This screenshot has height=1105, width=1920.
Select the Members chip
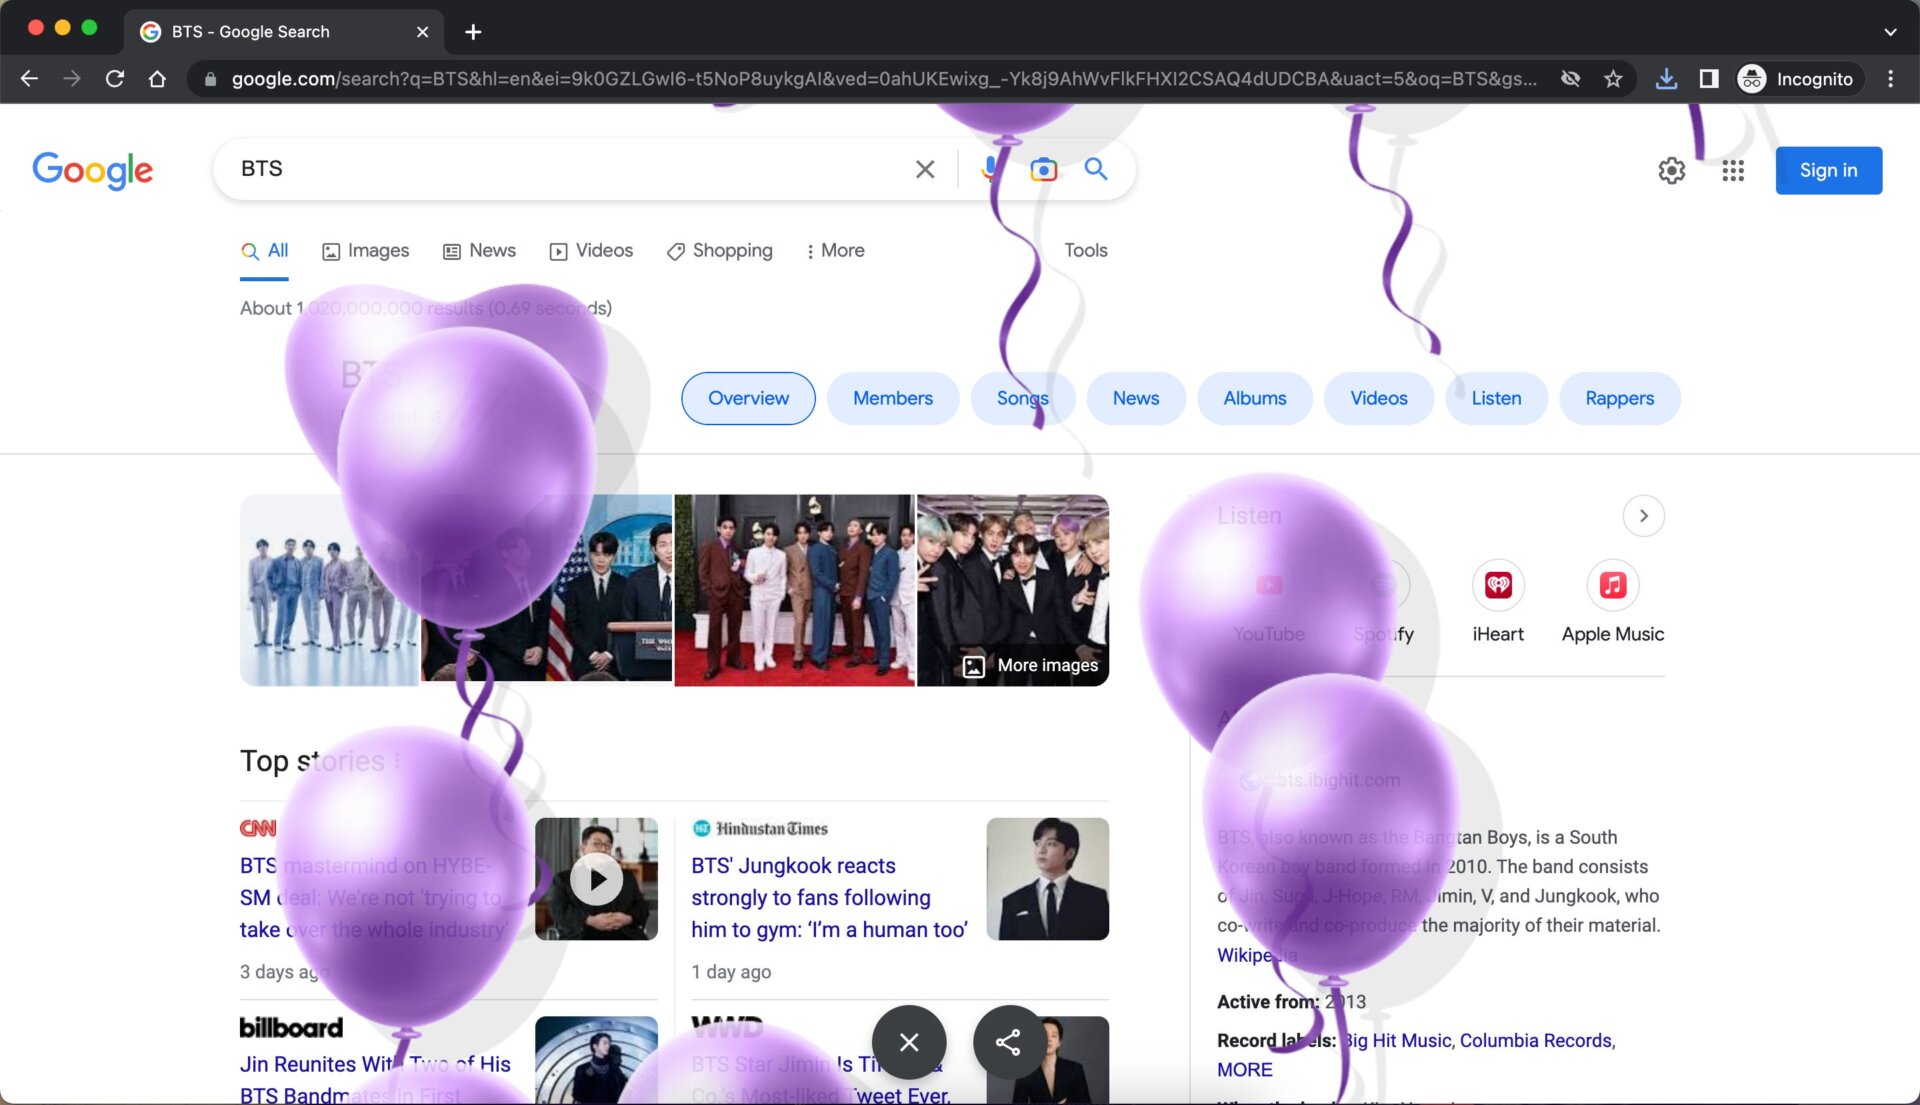(892, 398)
